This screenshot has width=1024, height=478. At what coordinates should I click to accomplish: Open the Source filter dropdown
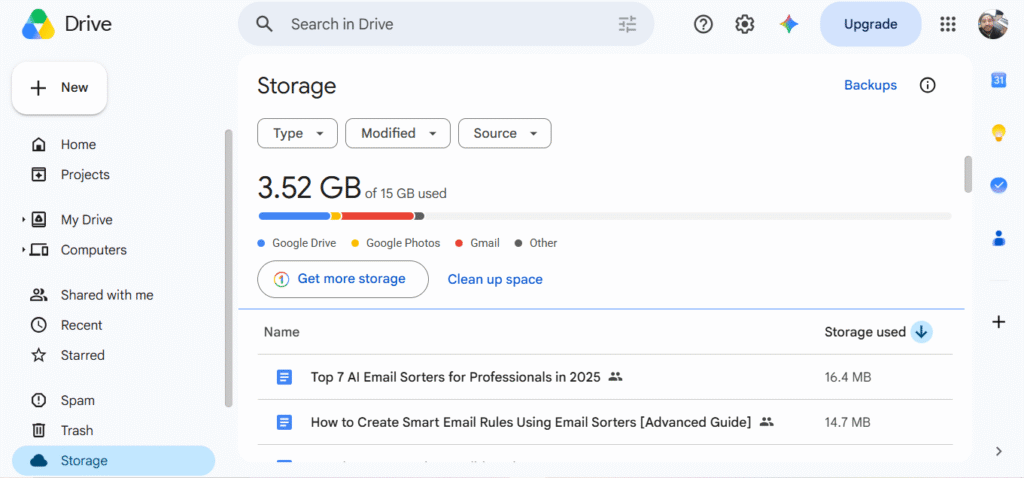tap(505, 133)
